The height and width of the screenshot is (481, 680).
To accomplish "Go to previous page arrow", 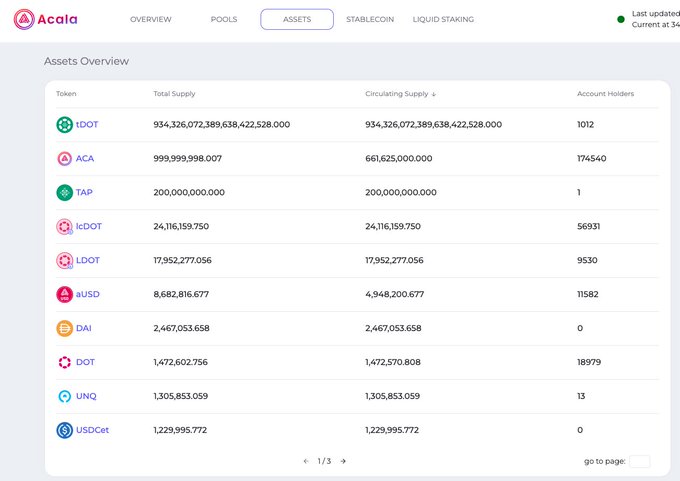I will [306, 461].
